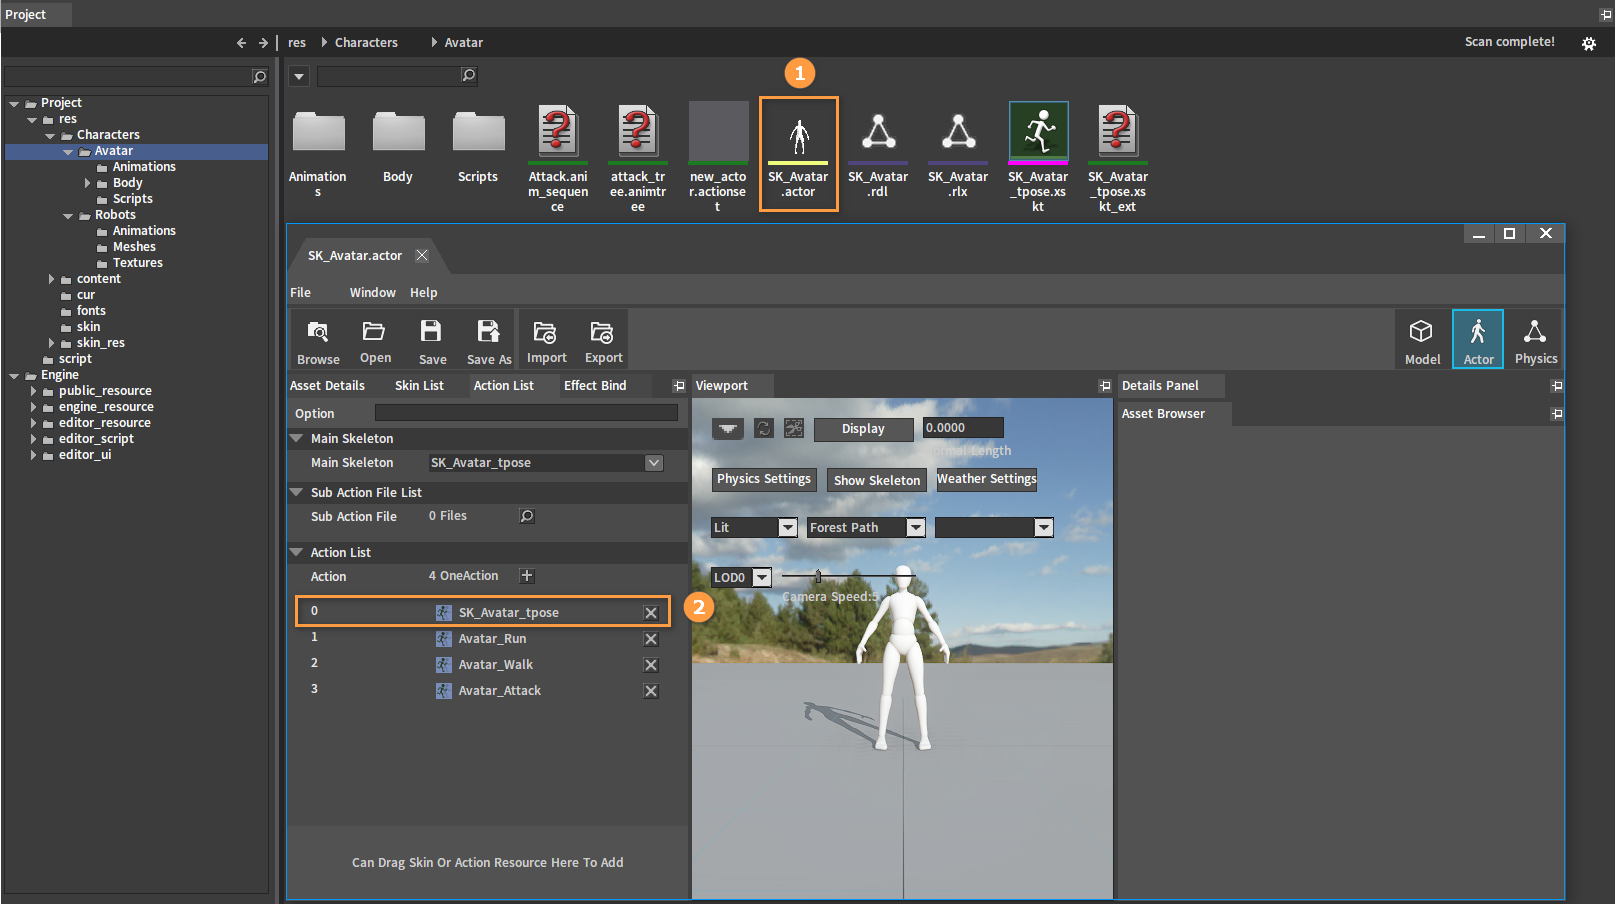The width and height of the screenshot is (1615, 904).
Task: Click Show Skeleton button
Action: tap(877, 481)
